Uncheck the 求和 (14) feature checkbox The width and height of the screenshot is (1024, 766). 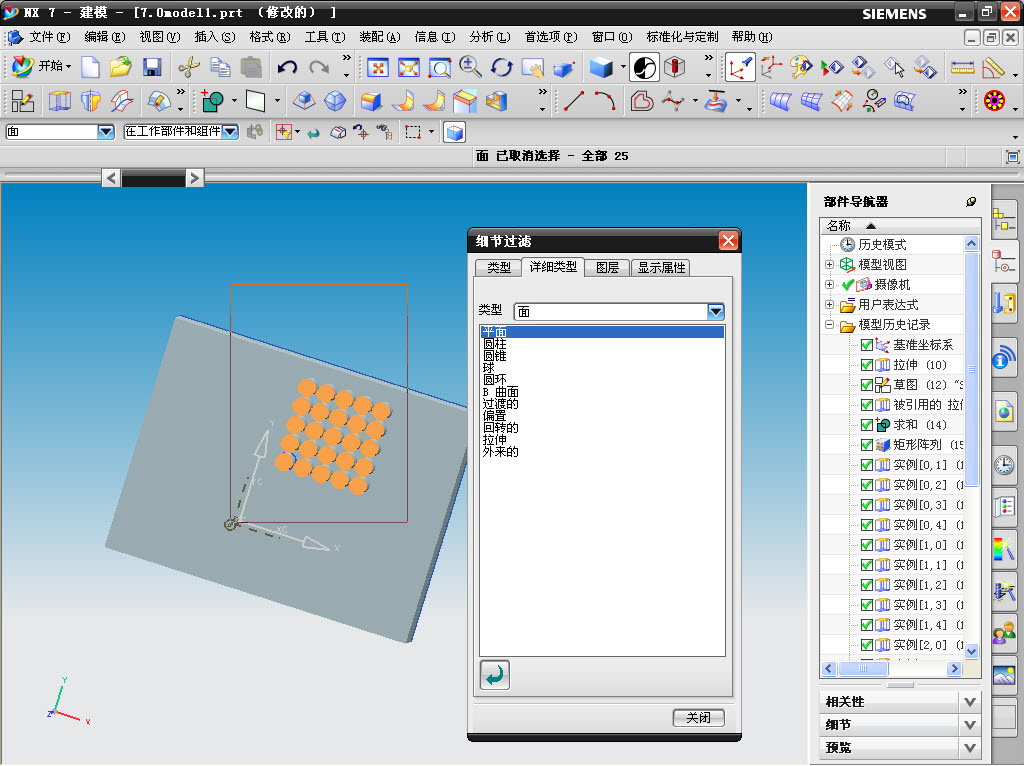point(867,425)
